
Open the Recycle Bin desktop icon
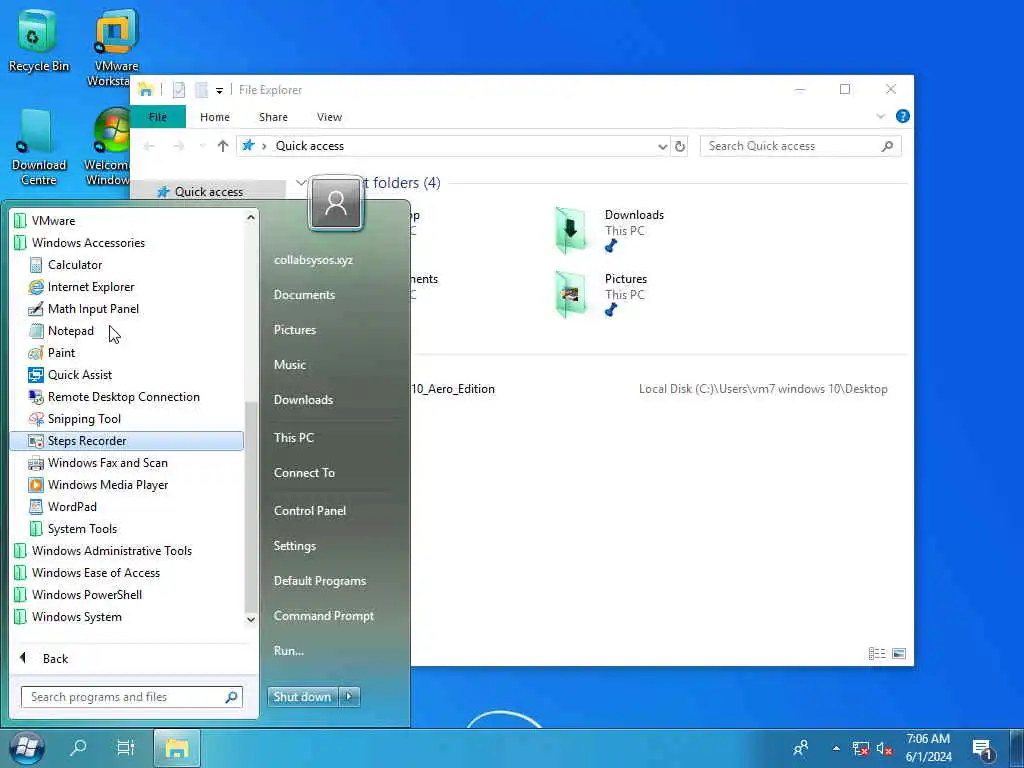(38, 42)
